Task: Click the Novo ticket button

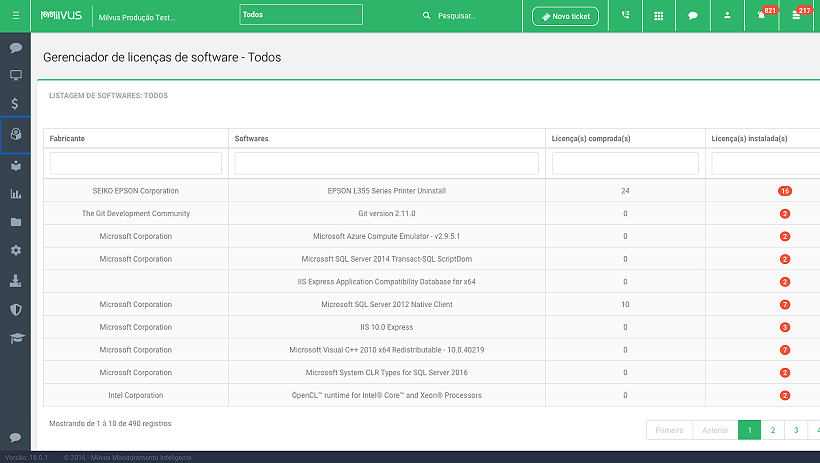Action: (x=565, y=16)
